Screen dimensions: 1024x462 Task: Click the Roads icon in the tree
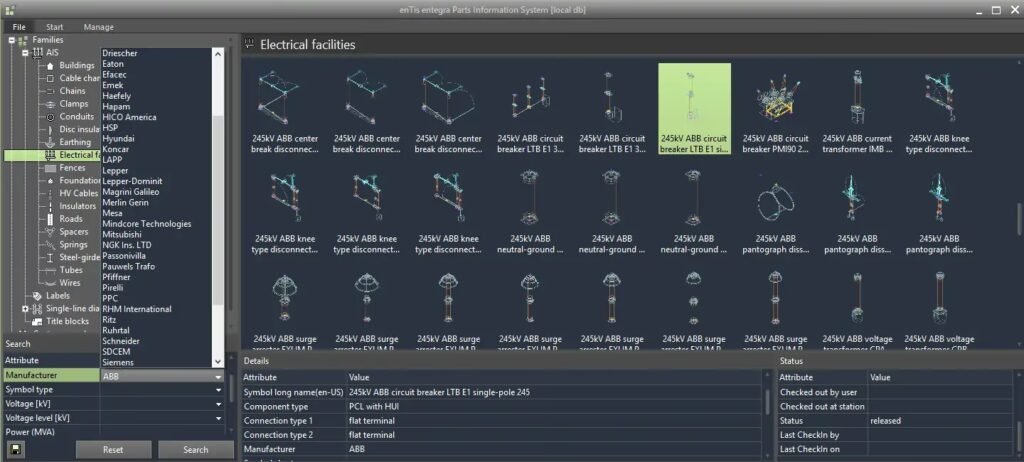click(50, 219)
